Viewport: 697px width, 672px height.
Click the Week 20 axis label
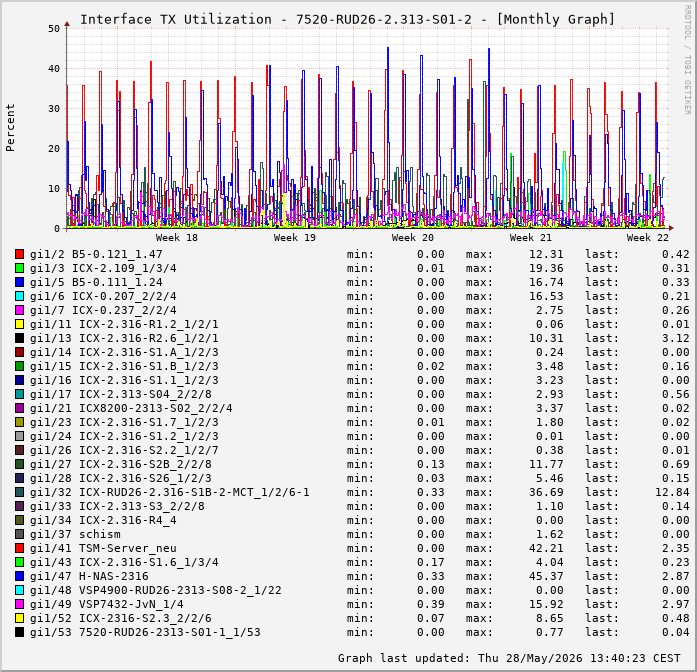[413, 238]
